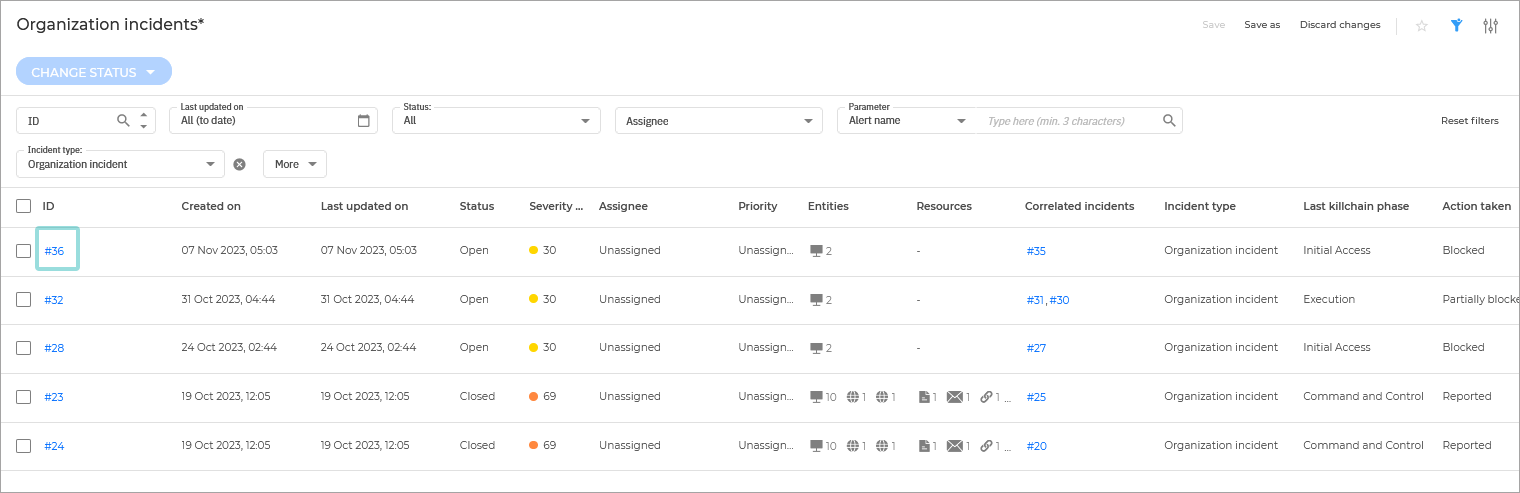The width and height of the screenshot is (1520, 493).
Task: Click the Reset filters button
Action: point(1469,121)
